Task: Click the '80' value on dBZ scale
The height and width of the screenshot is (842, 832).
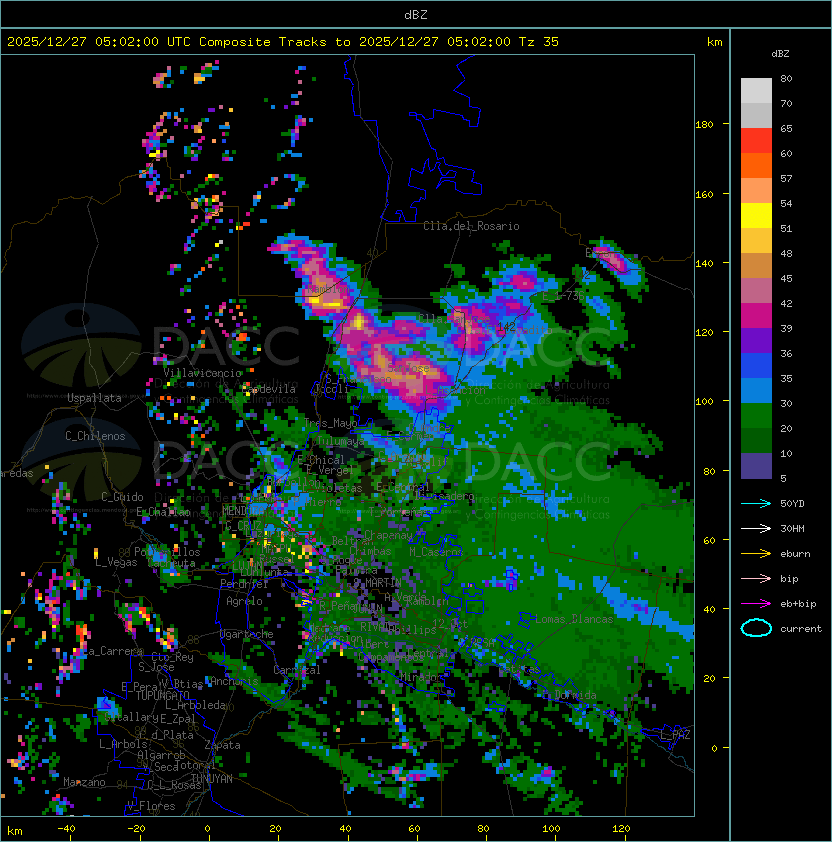Action: [x=786, y=78]
